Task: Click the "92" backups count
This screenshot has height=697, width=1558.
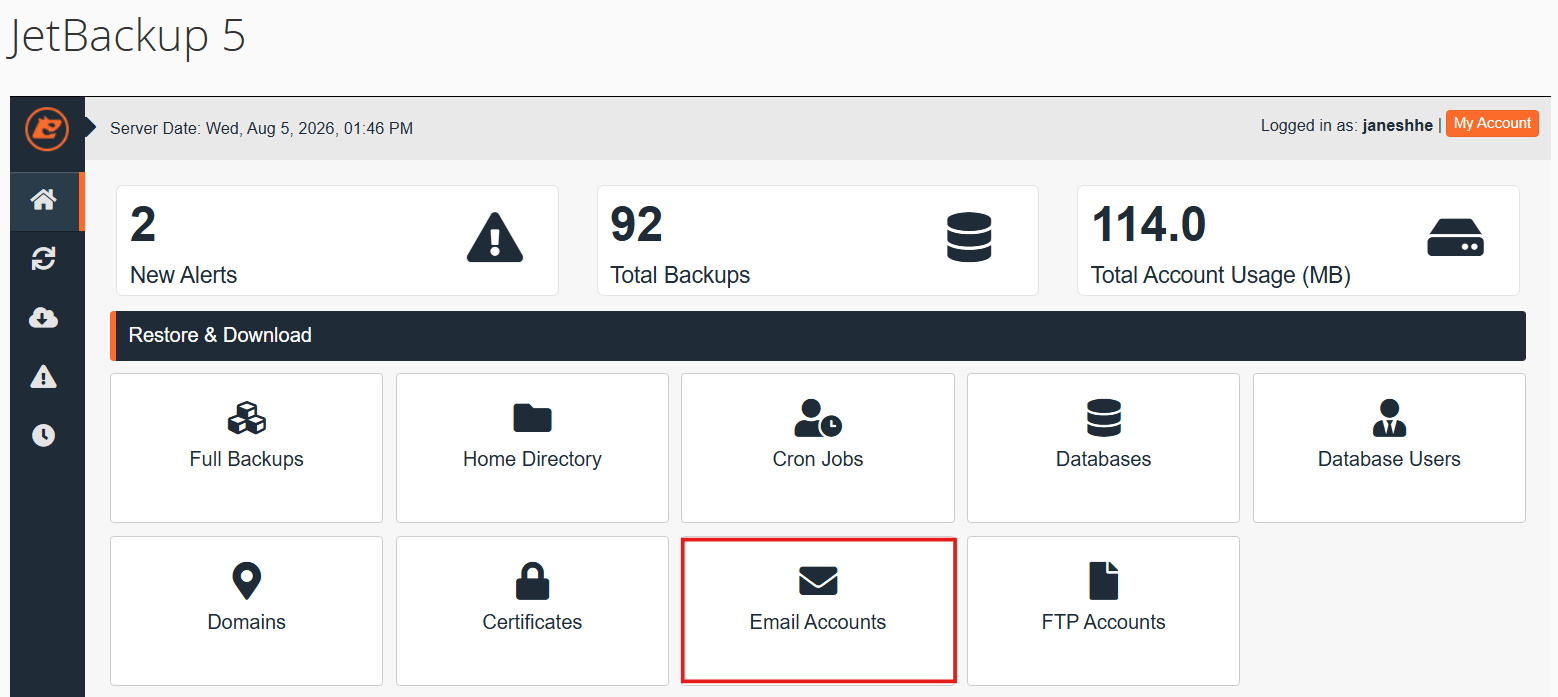Action: tap(636, 225)
